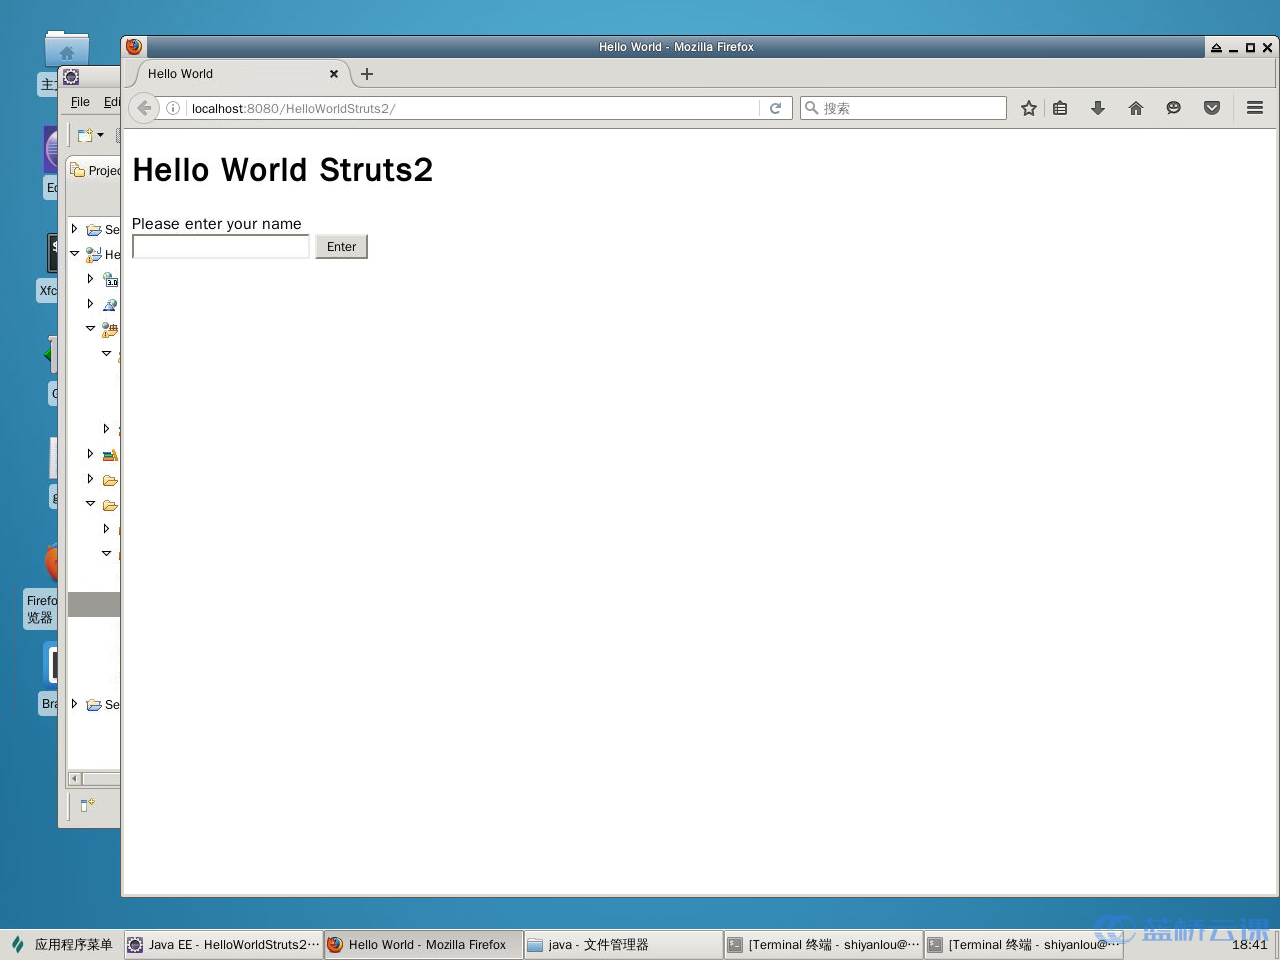
Task: Click the Firefox home icon
Action: (1135, 108)
